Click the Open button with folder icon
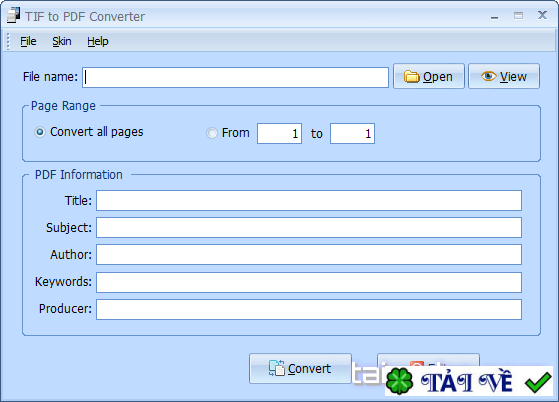Screen dimensions: 559x402 point(429,76)
